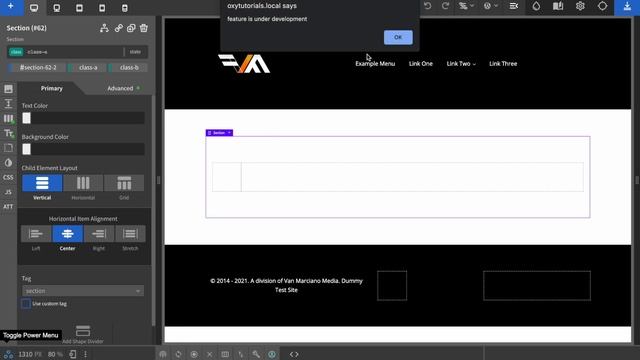
Task: Switch to full desktop viewport icon
Action: [34, 8]
